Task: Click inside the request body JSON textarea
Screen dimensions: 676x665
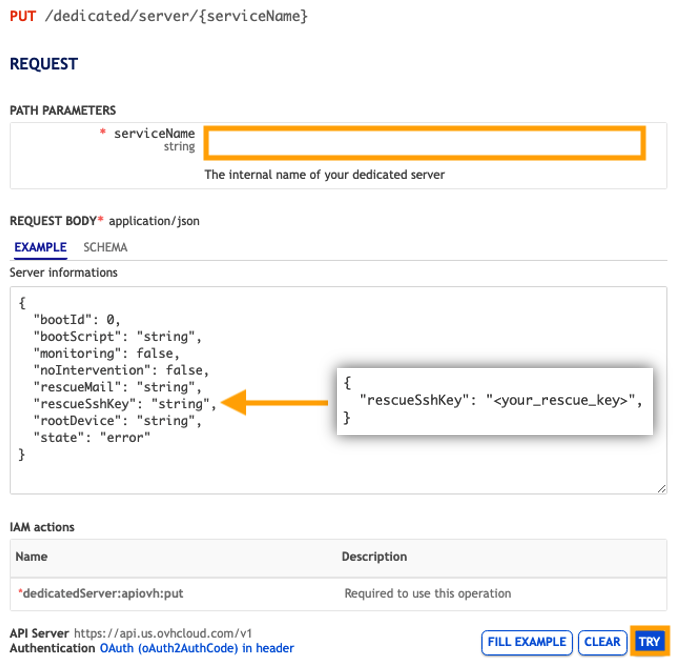Action: point(338,390)
